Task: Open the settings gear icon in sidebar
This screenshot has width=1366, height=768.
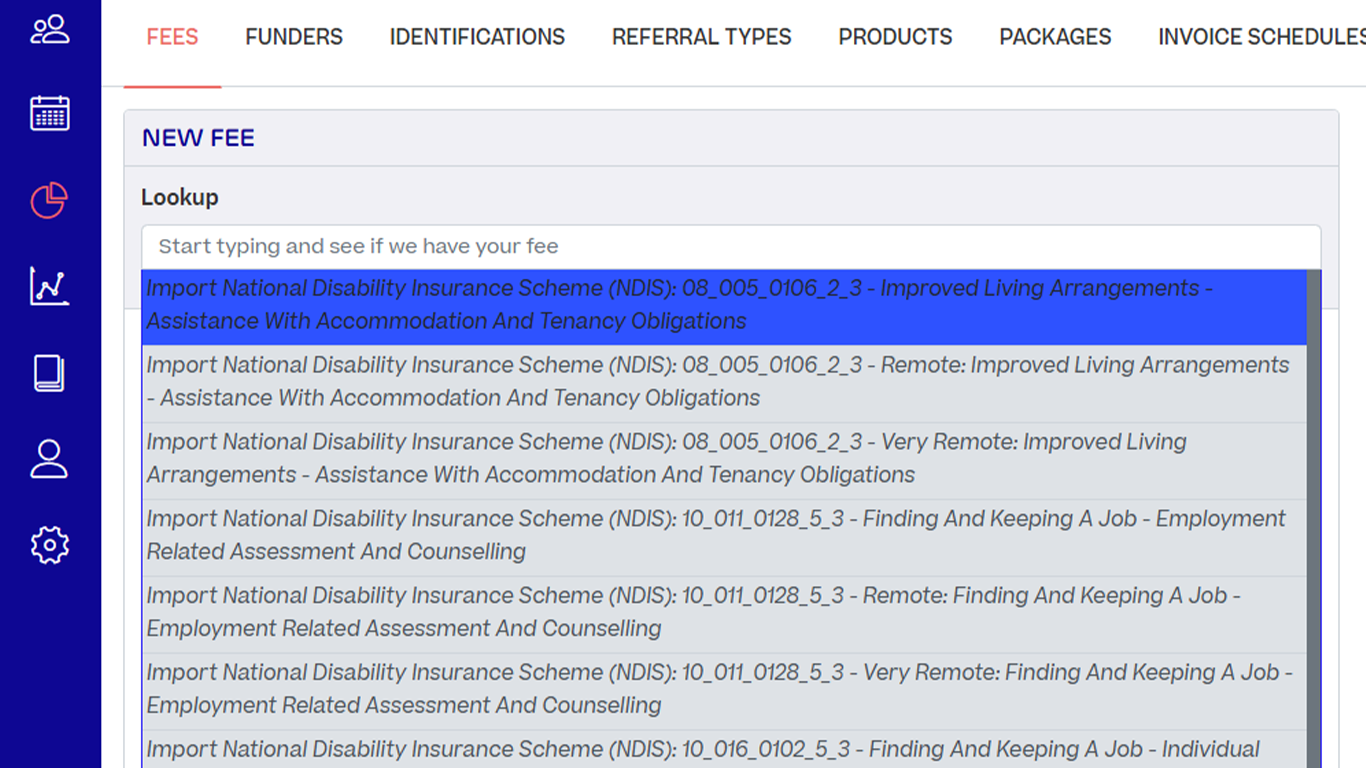Action: [x=50, y=545]
